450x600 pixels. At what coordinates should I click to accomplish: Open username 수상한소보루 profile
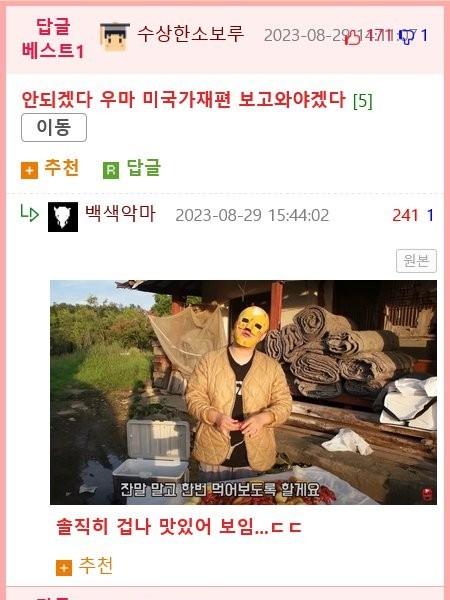(191, 34)
